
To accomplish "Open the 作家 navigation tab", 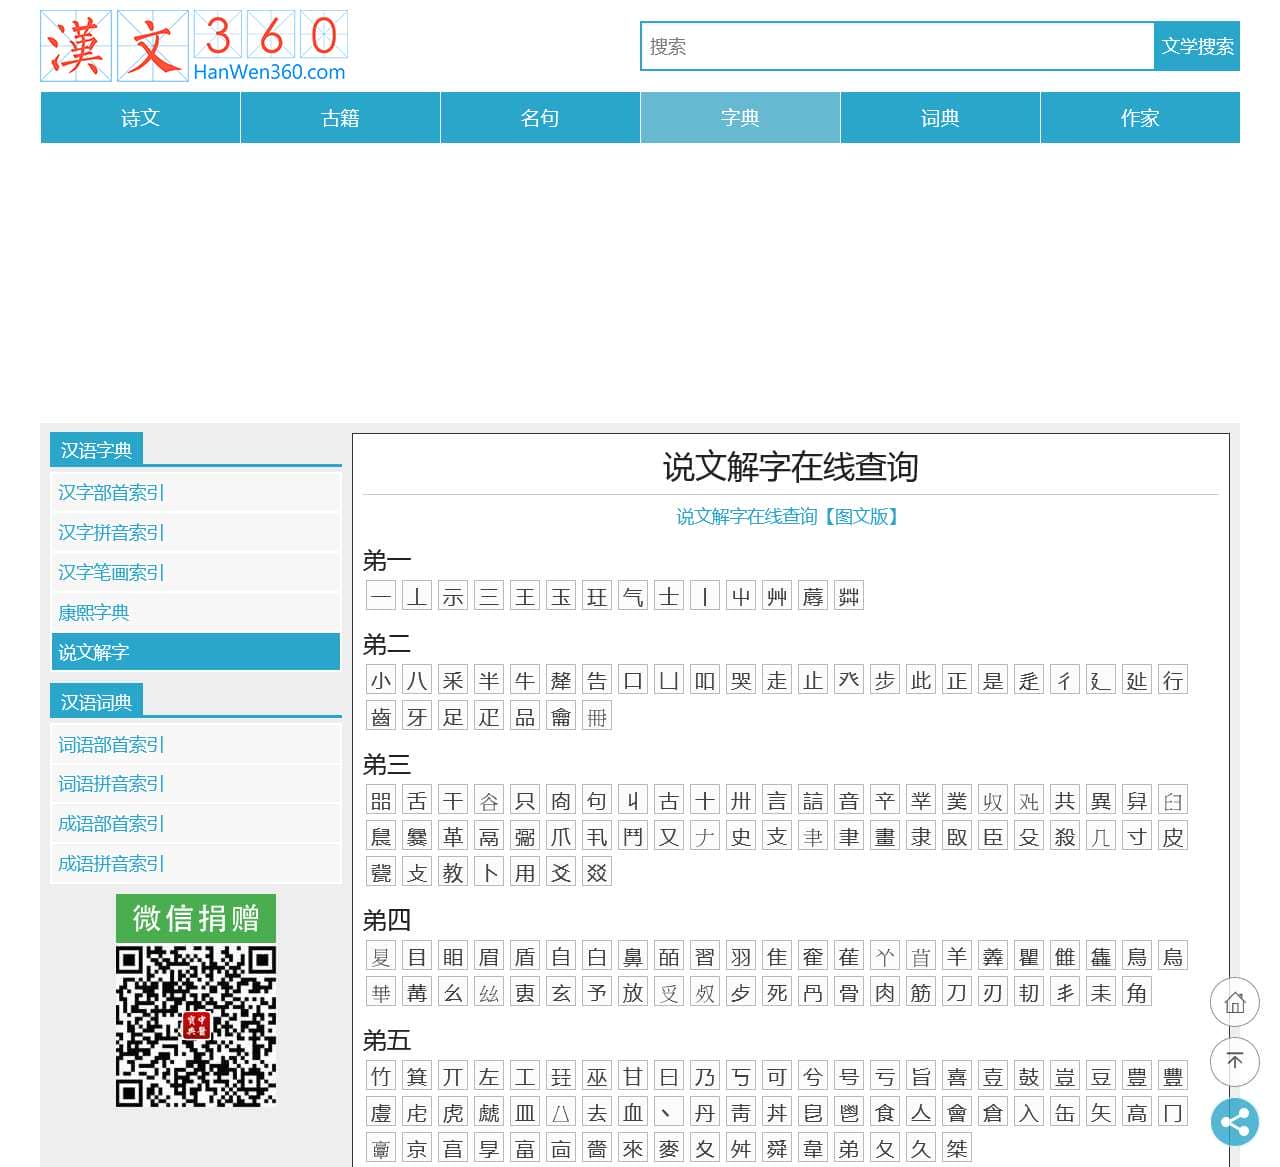I will click(x=1140, y=118).
